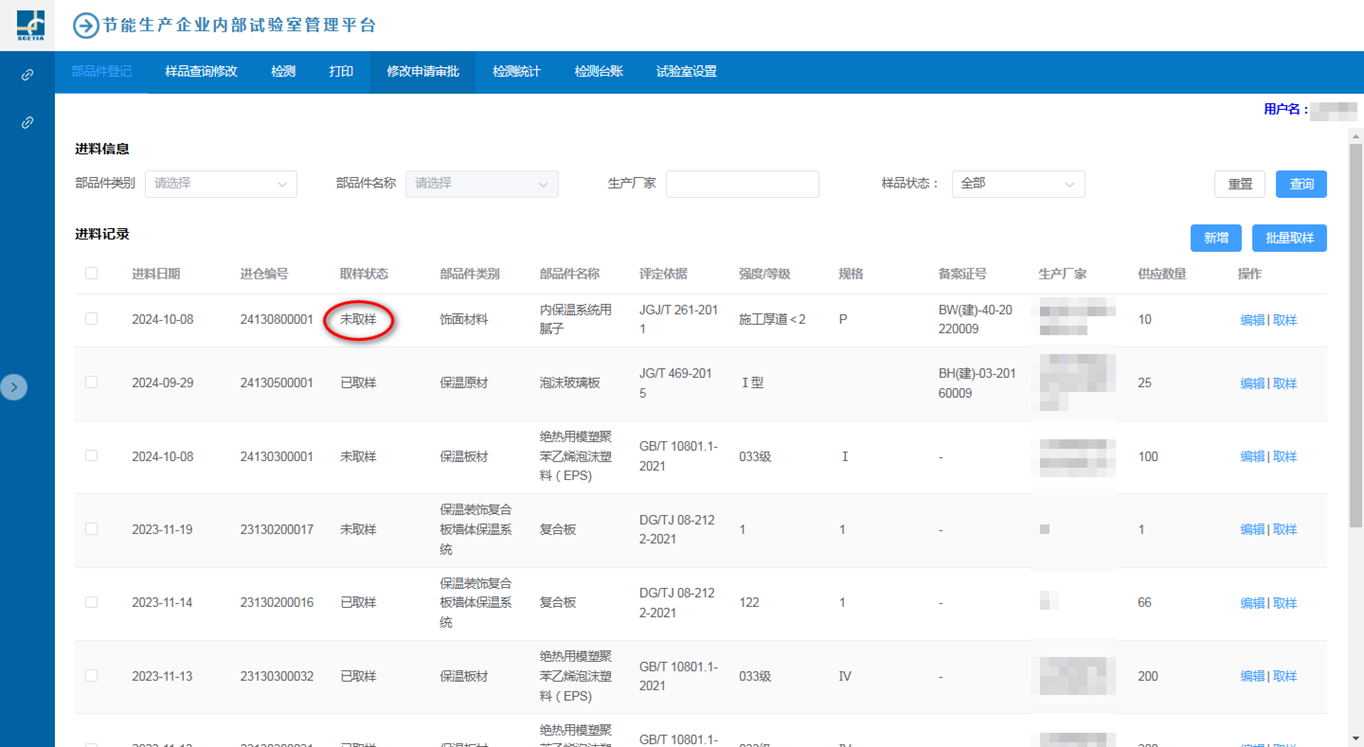Toggle the select-all checkbox in table header
This screenshot has height=747, width=1364.
click(x=91, y=273)
